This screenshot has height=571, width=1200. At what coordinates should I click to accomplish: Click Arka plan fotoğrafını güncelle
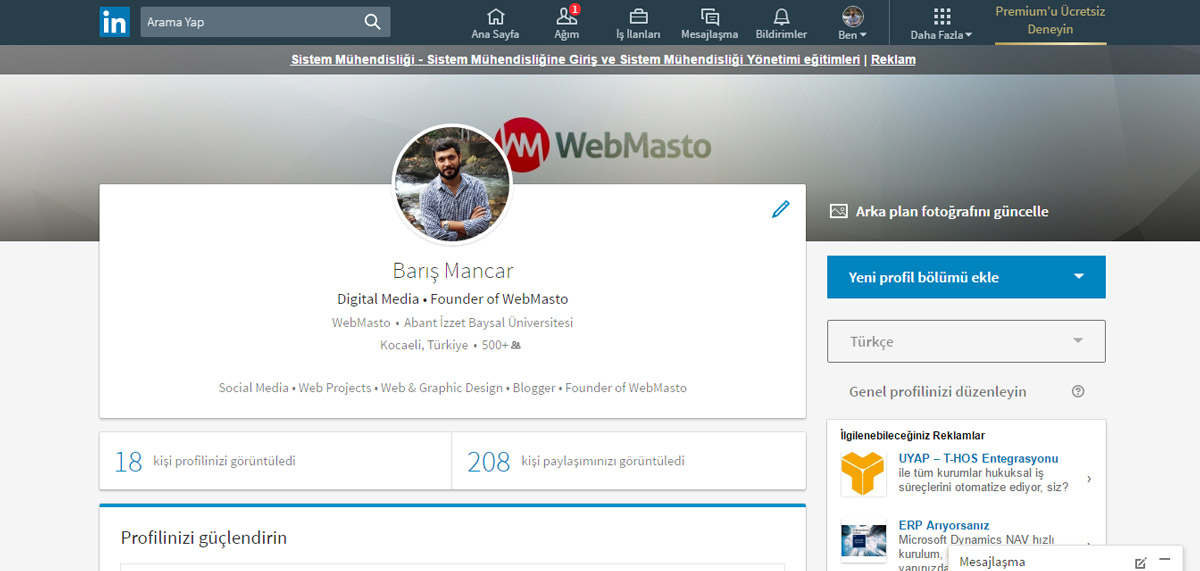[x=952, y=211]
